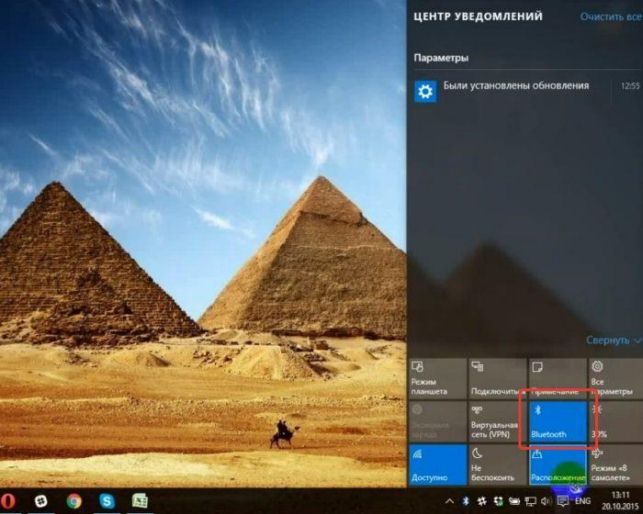Click the Bluetooth system tray icon
Viewport: 643px width, 514px height.
pyautogui.click(x=466, y=501)
